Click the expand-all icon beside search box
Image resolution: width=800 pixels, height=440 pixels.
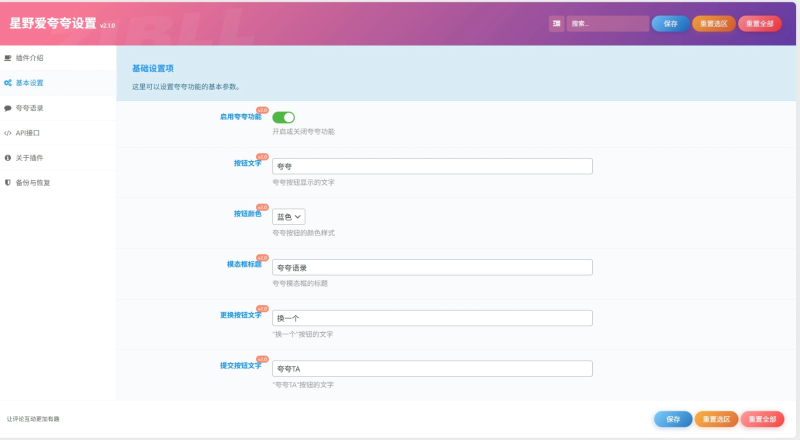[556, 23]
